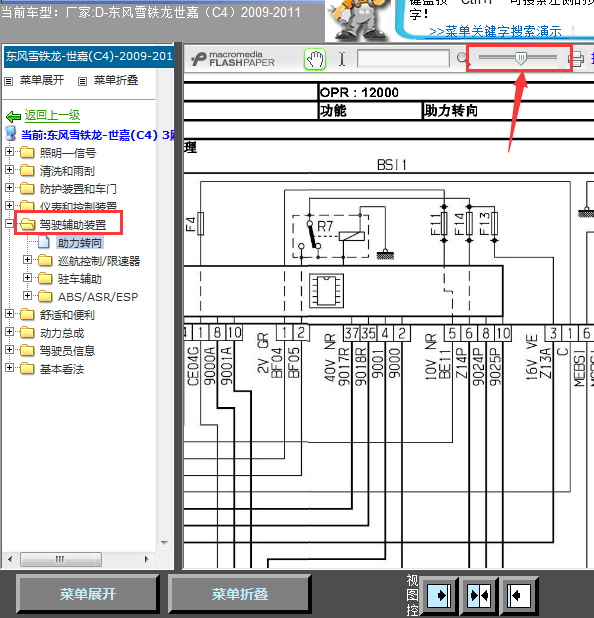Click the 照明—信号 folder icon
Image resolution: width=594 pixels, height=618 pixels.
pyautogui.click(x=27, y=152)
